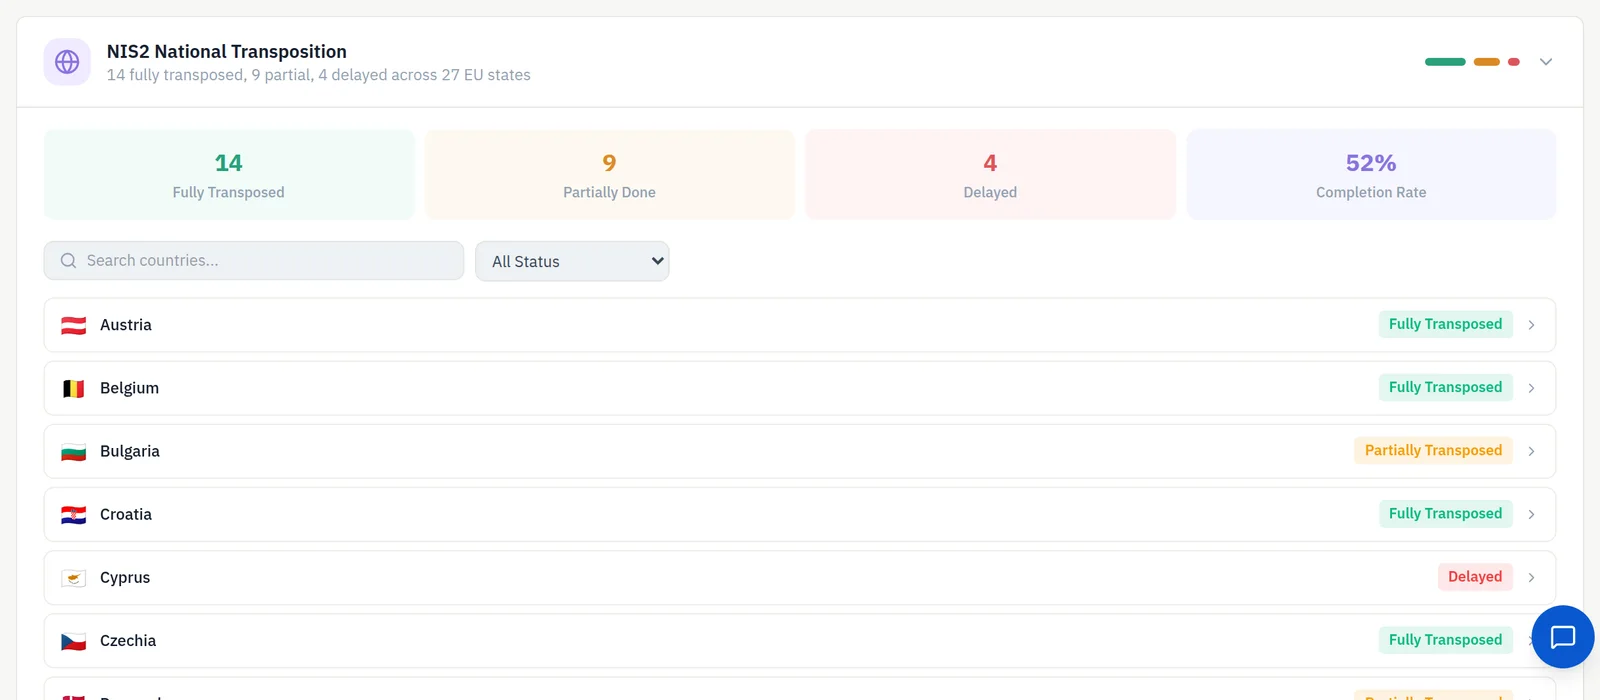Click the Czechia flag icon
This screenshot has width=1600, height=700.
pyautogui.click(x=74, y=641)
